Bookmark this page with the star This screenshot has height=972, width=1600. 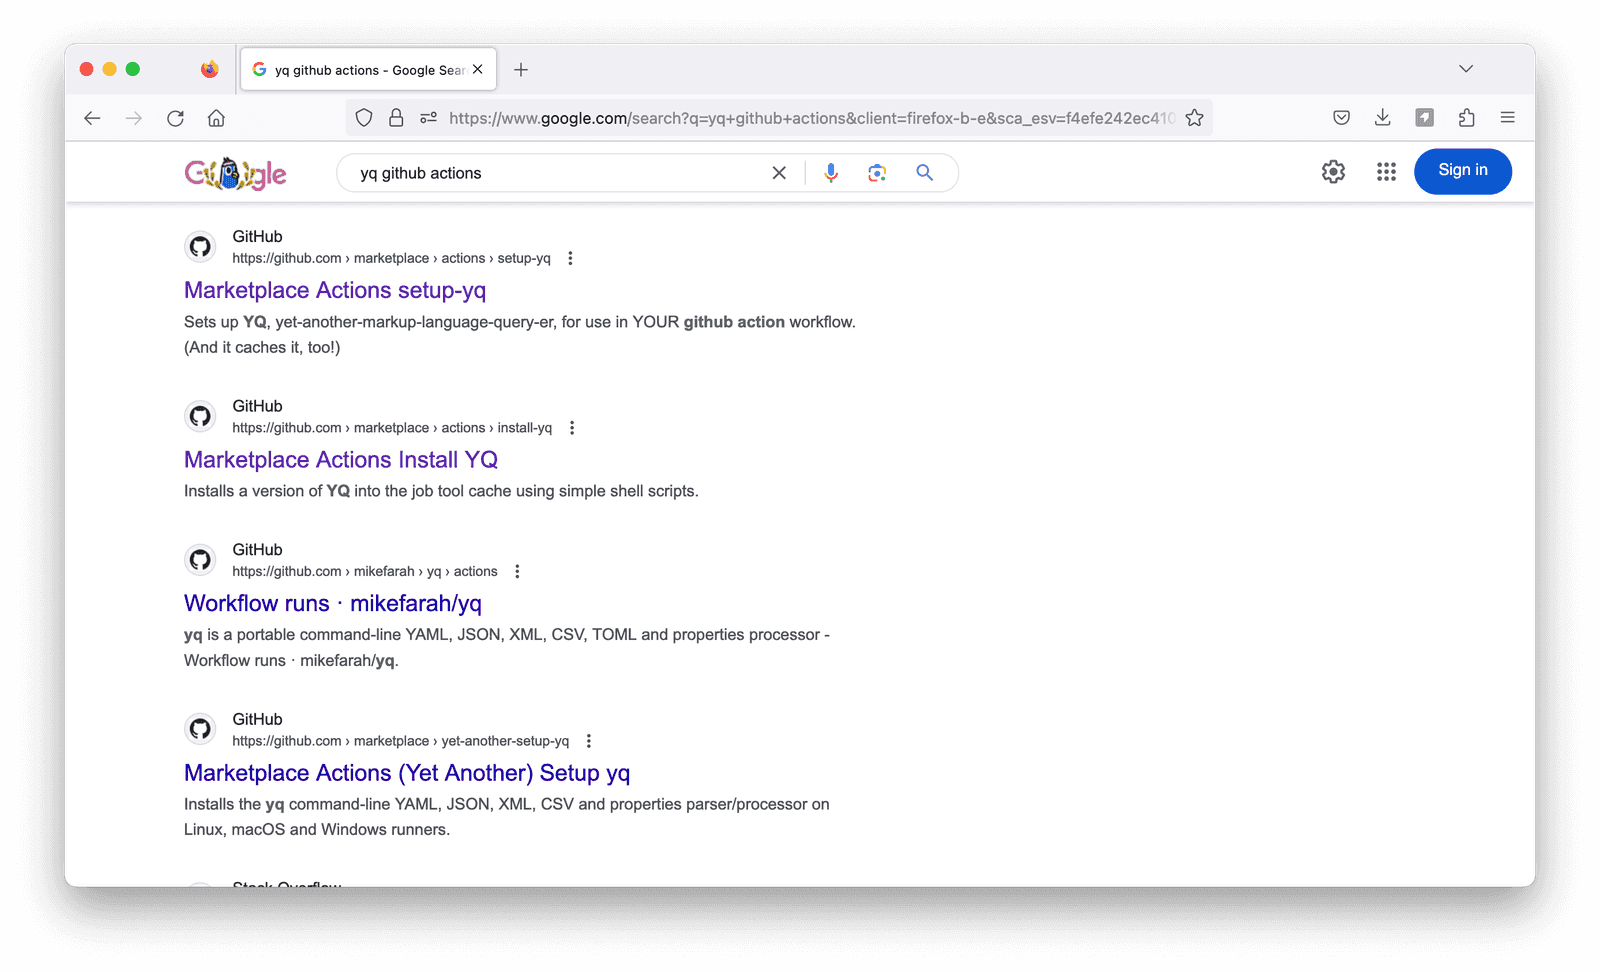tap(1194, 117)
